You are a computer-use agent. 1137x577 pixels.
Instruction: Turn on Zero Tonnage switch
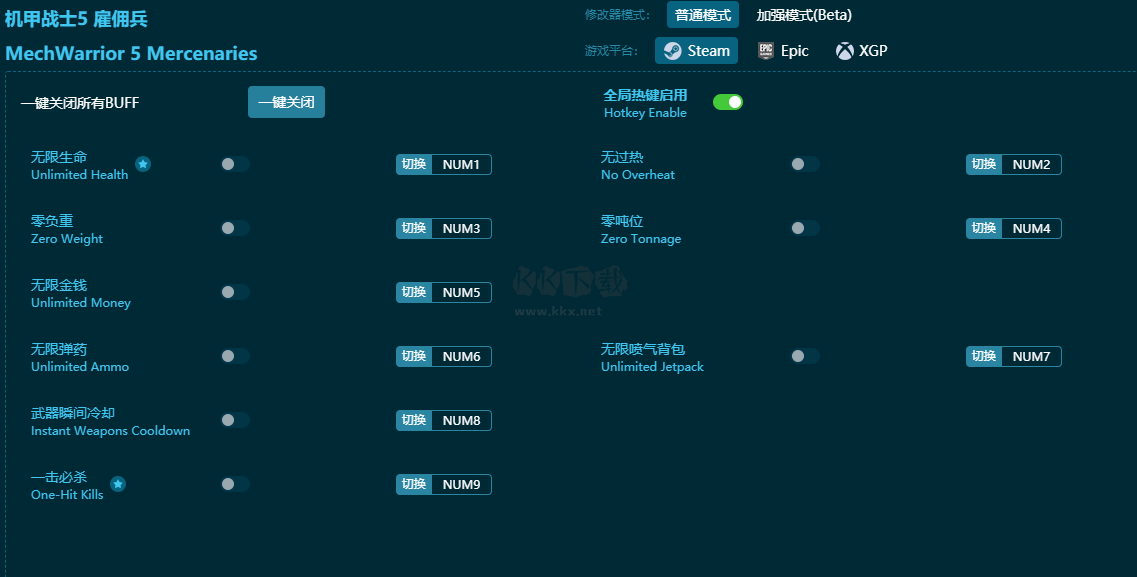pos(805,228)
